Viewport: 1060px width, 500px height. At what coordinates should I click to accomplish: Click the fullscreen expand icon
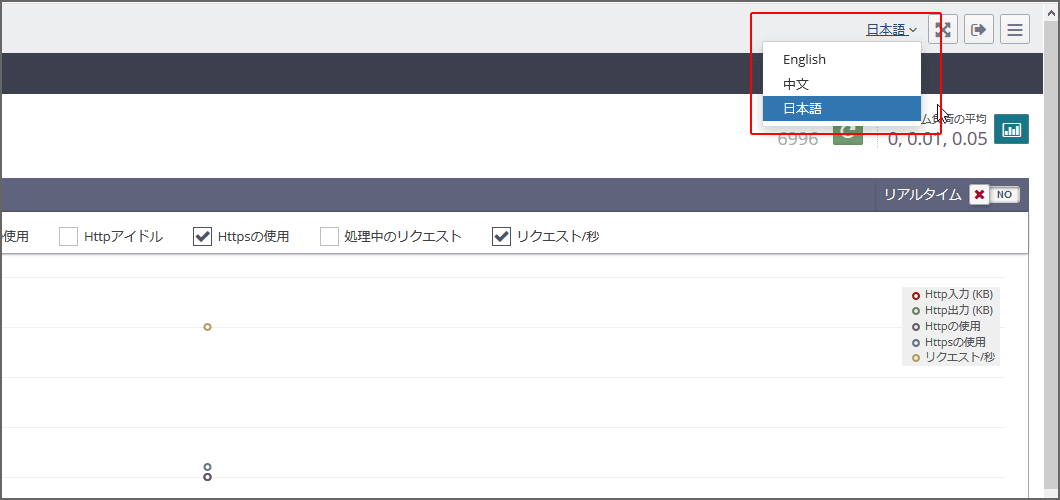point(943,30)
